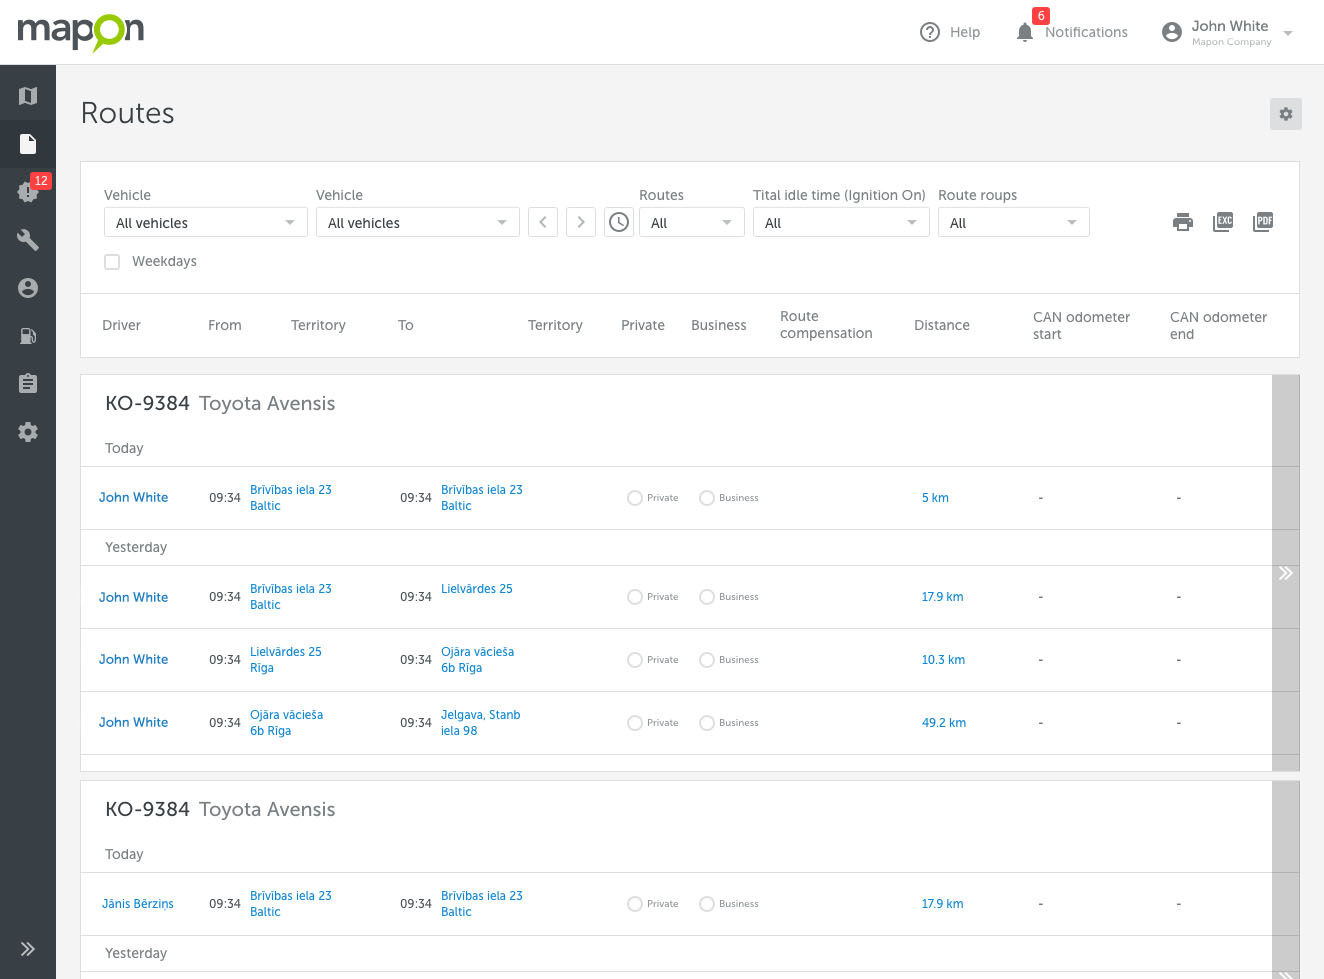
Task: Open the drivers person sidebar icon
Action: 28,288
